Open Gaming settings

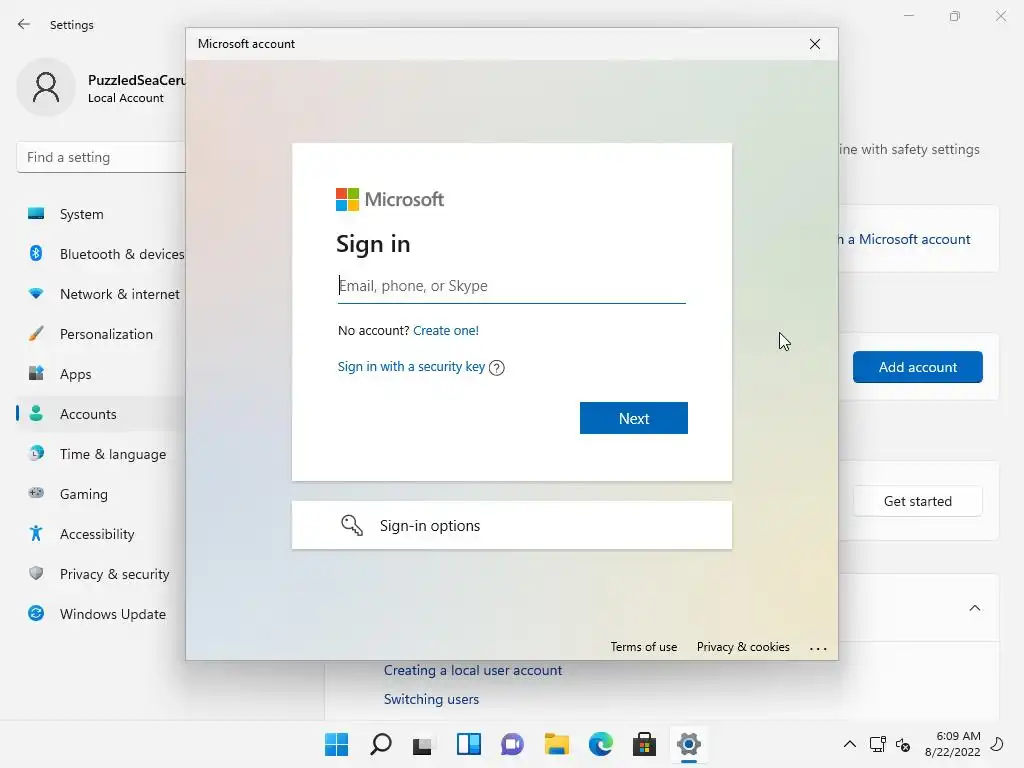(x=103, y=494)
